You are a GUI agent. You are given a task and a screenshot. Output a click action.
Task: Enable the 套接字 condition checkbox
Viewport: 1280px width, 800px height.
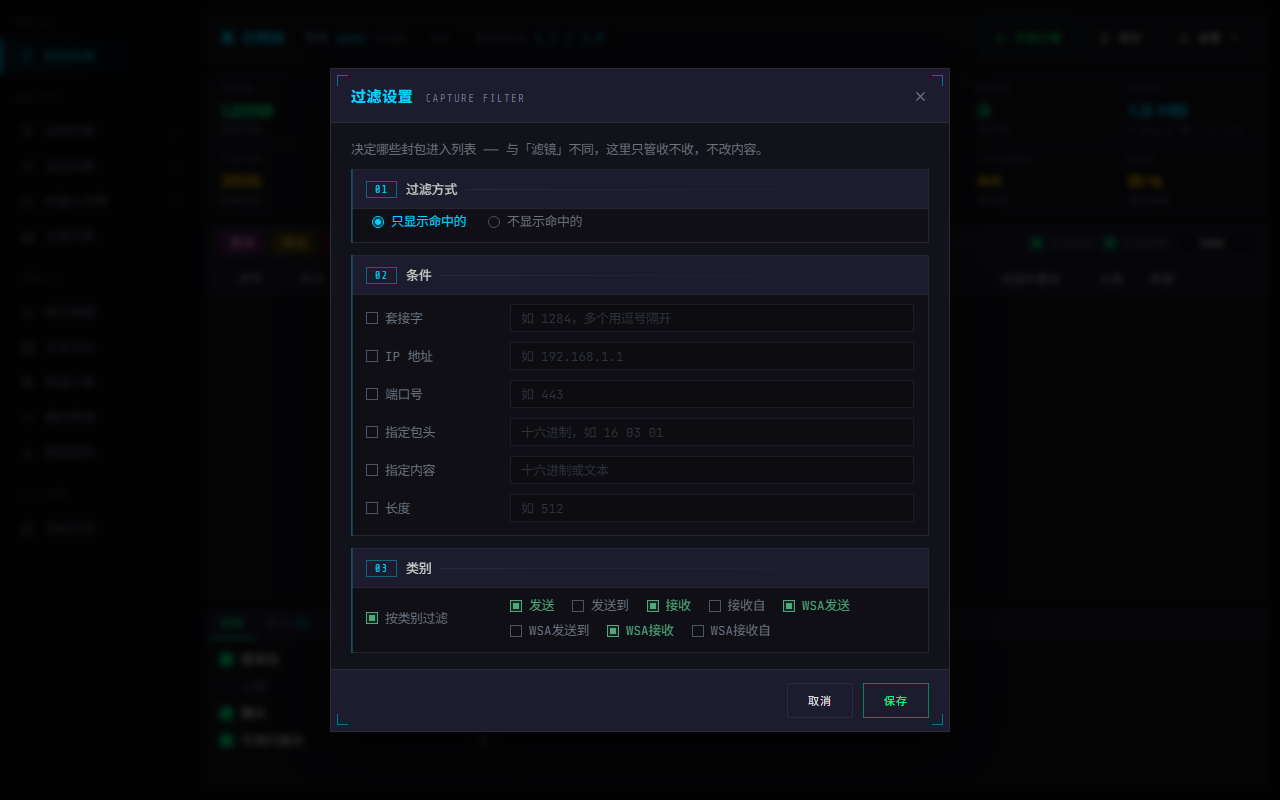point(372,318)
